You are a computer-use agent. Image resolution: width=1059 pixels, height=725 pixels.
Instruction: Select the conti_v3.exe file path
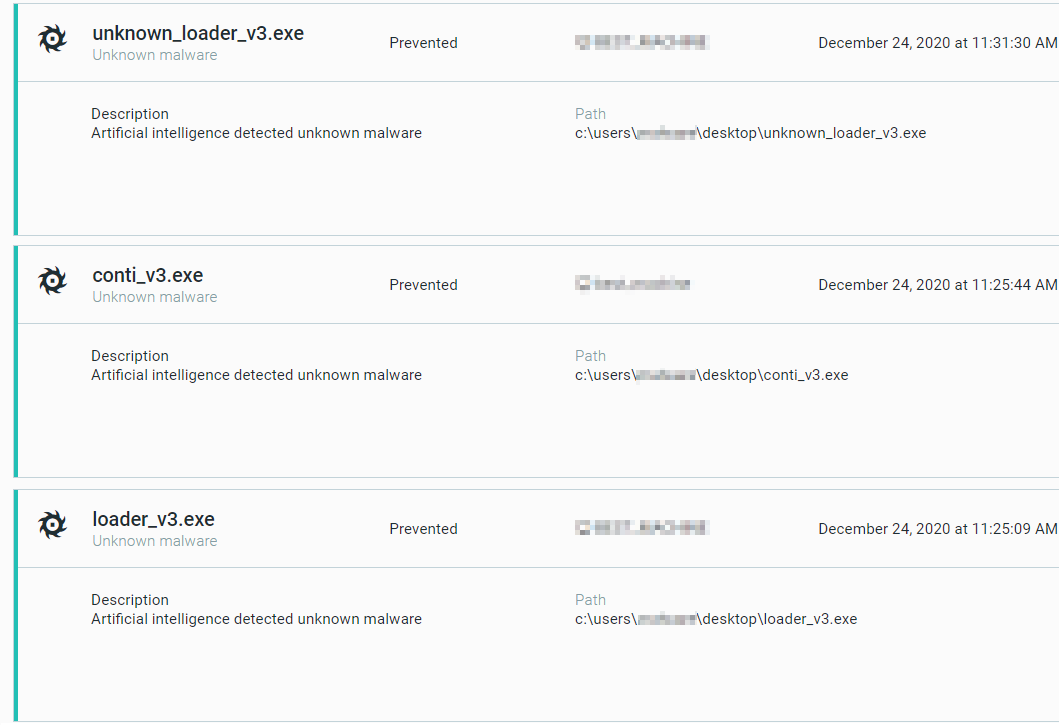pos(712,374)
